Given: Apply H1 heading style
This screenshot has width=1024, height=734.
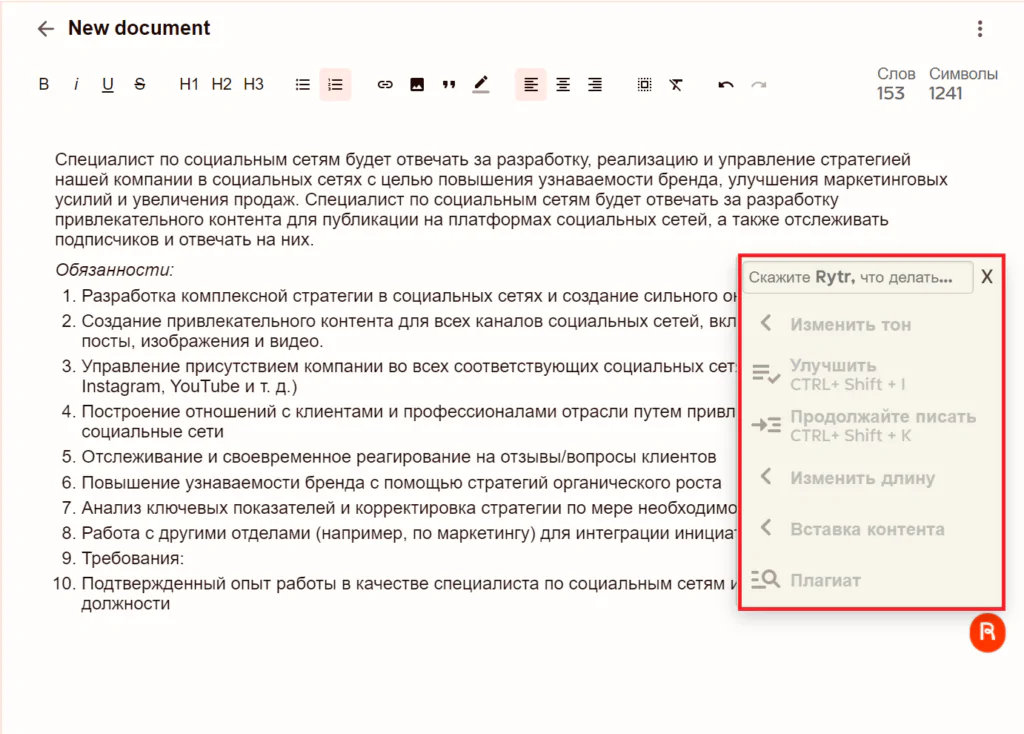Looking at the screenshot, I should [189, 84].
